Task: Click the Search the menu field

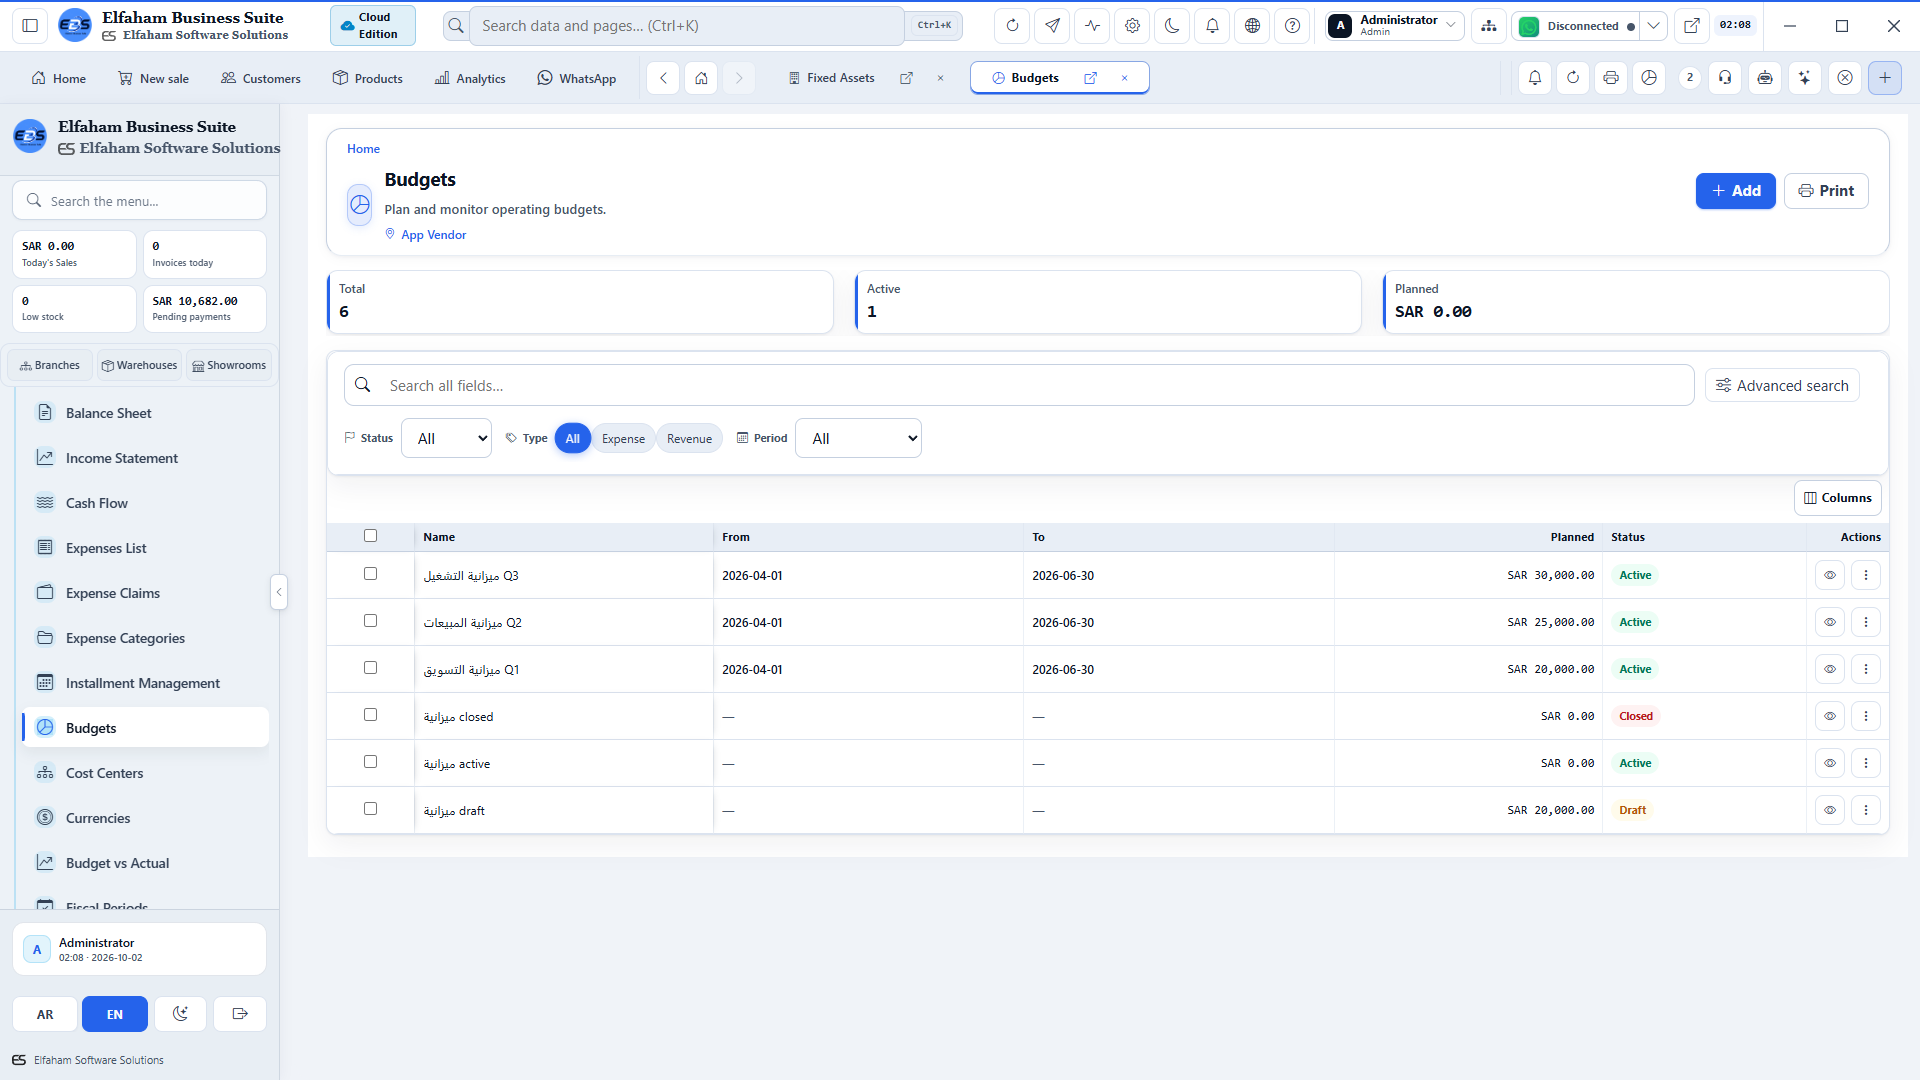Action: pos(139,201)
